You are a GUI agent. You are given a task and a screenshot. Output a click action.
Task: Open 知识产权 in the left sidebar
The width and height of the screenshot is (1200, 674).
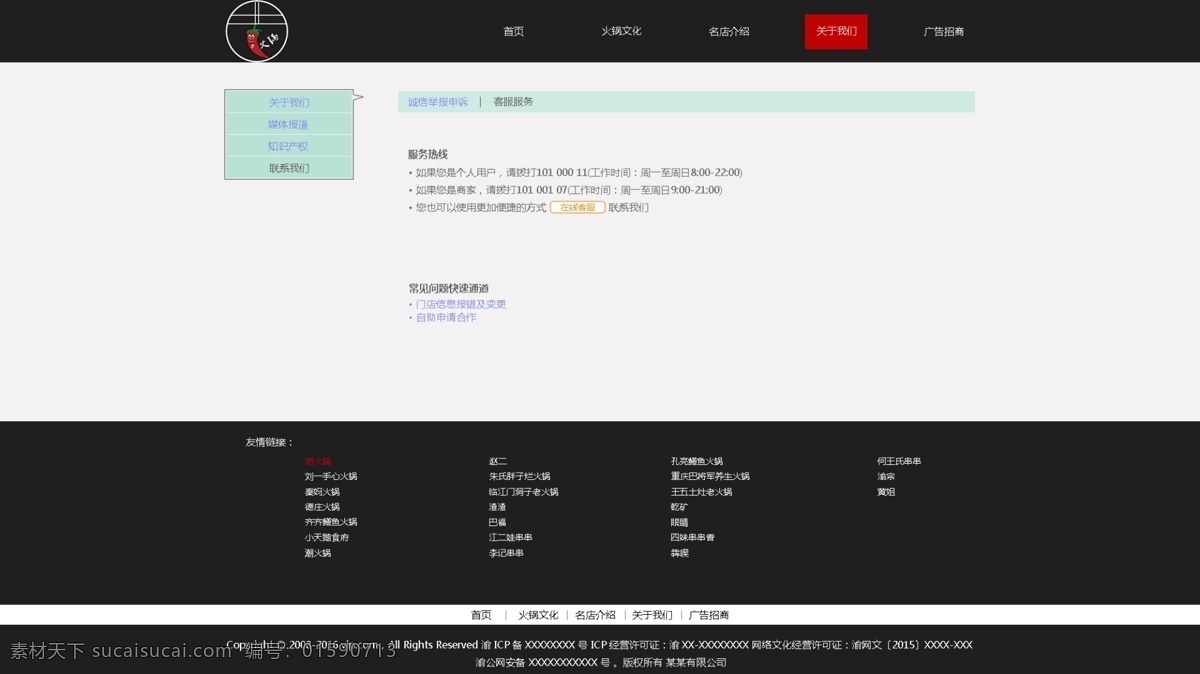289,146
